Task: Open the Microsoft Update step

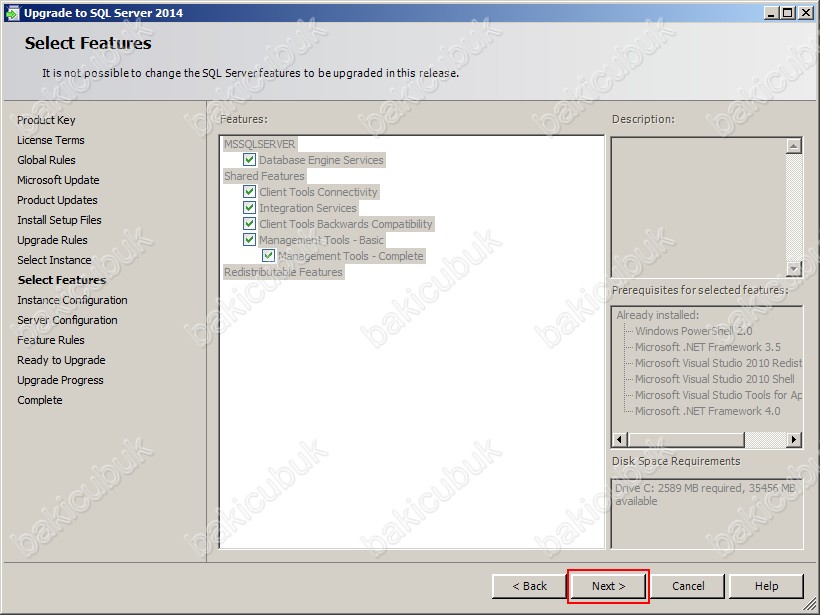Action: click(58, 180)
